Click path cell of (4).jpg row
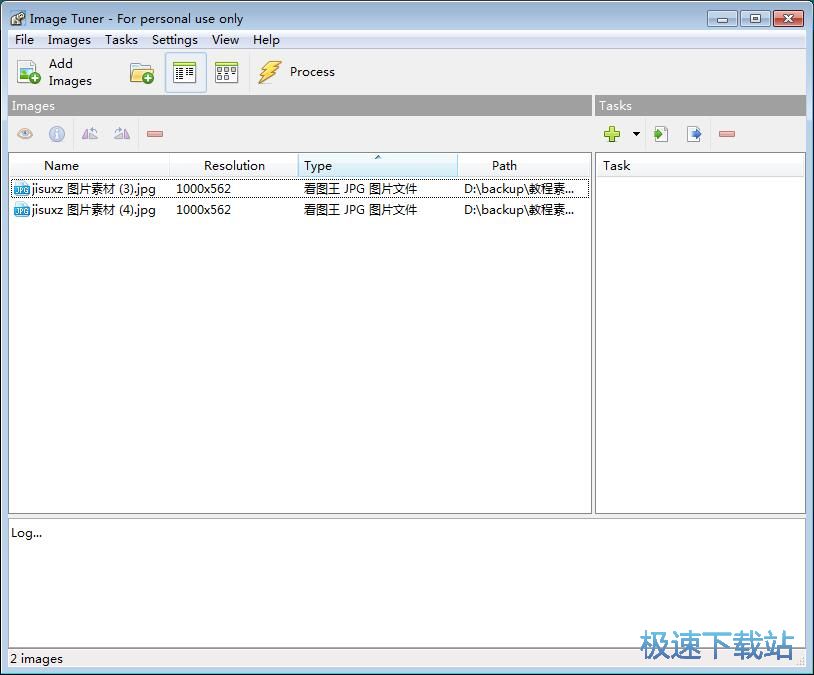This screenshot has height=675, width=814. tap(519, 210)
